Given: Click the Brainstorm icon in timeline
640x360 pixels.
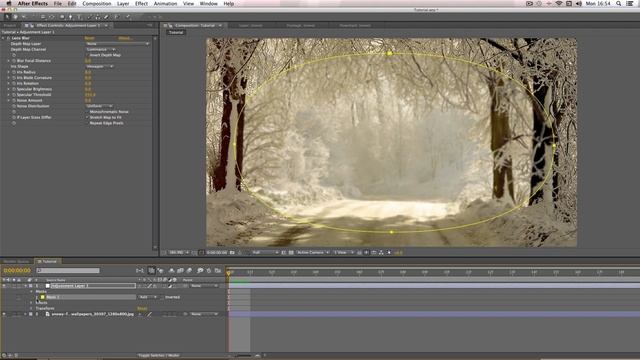Looking at the screenshot, I should [x=200, y=270].
